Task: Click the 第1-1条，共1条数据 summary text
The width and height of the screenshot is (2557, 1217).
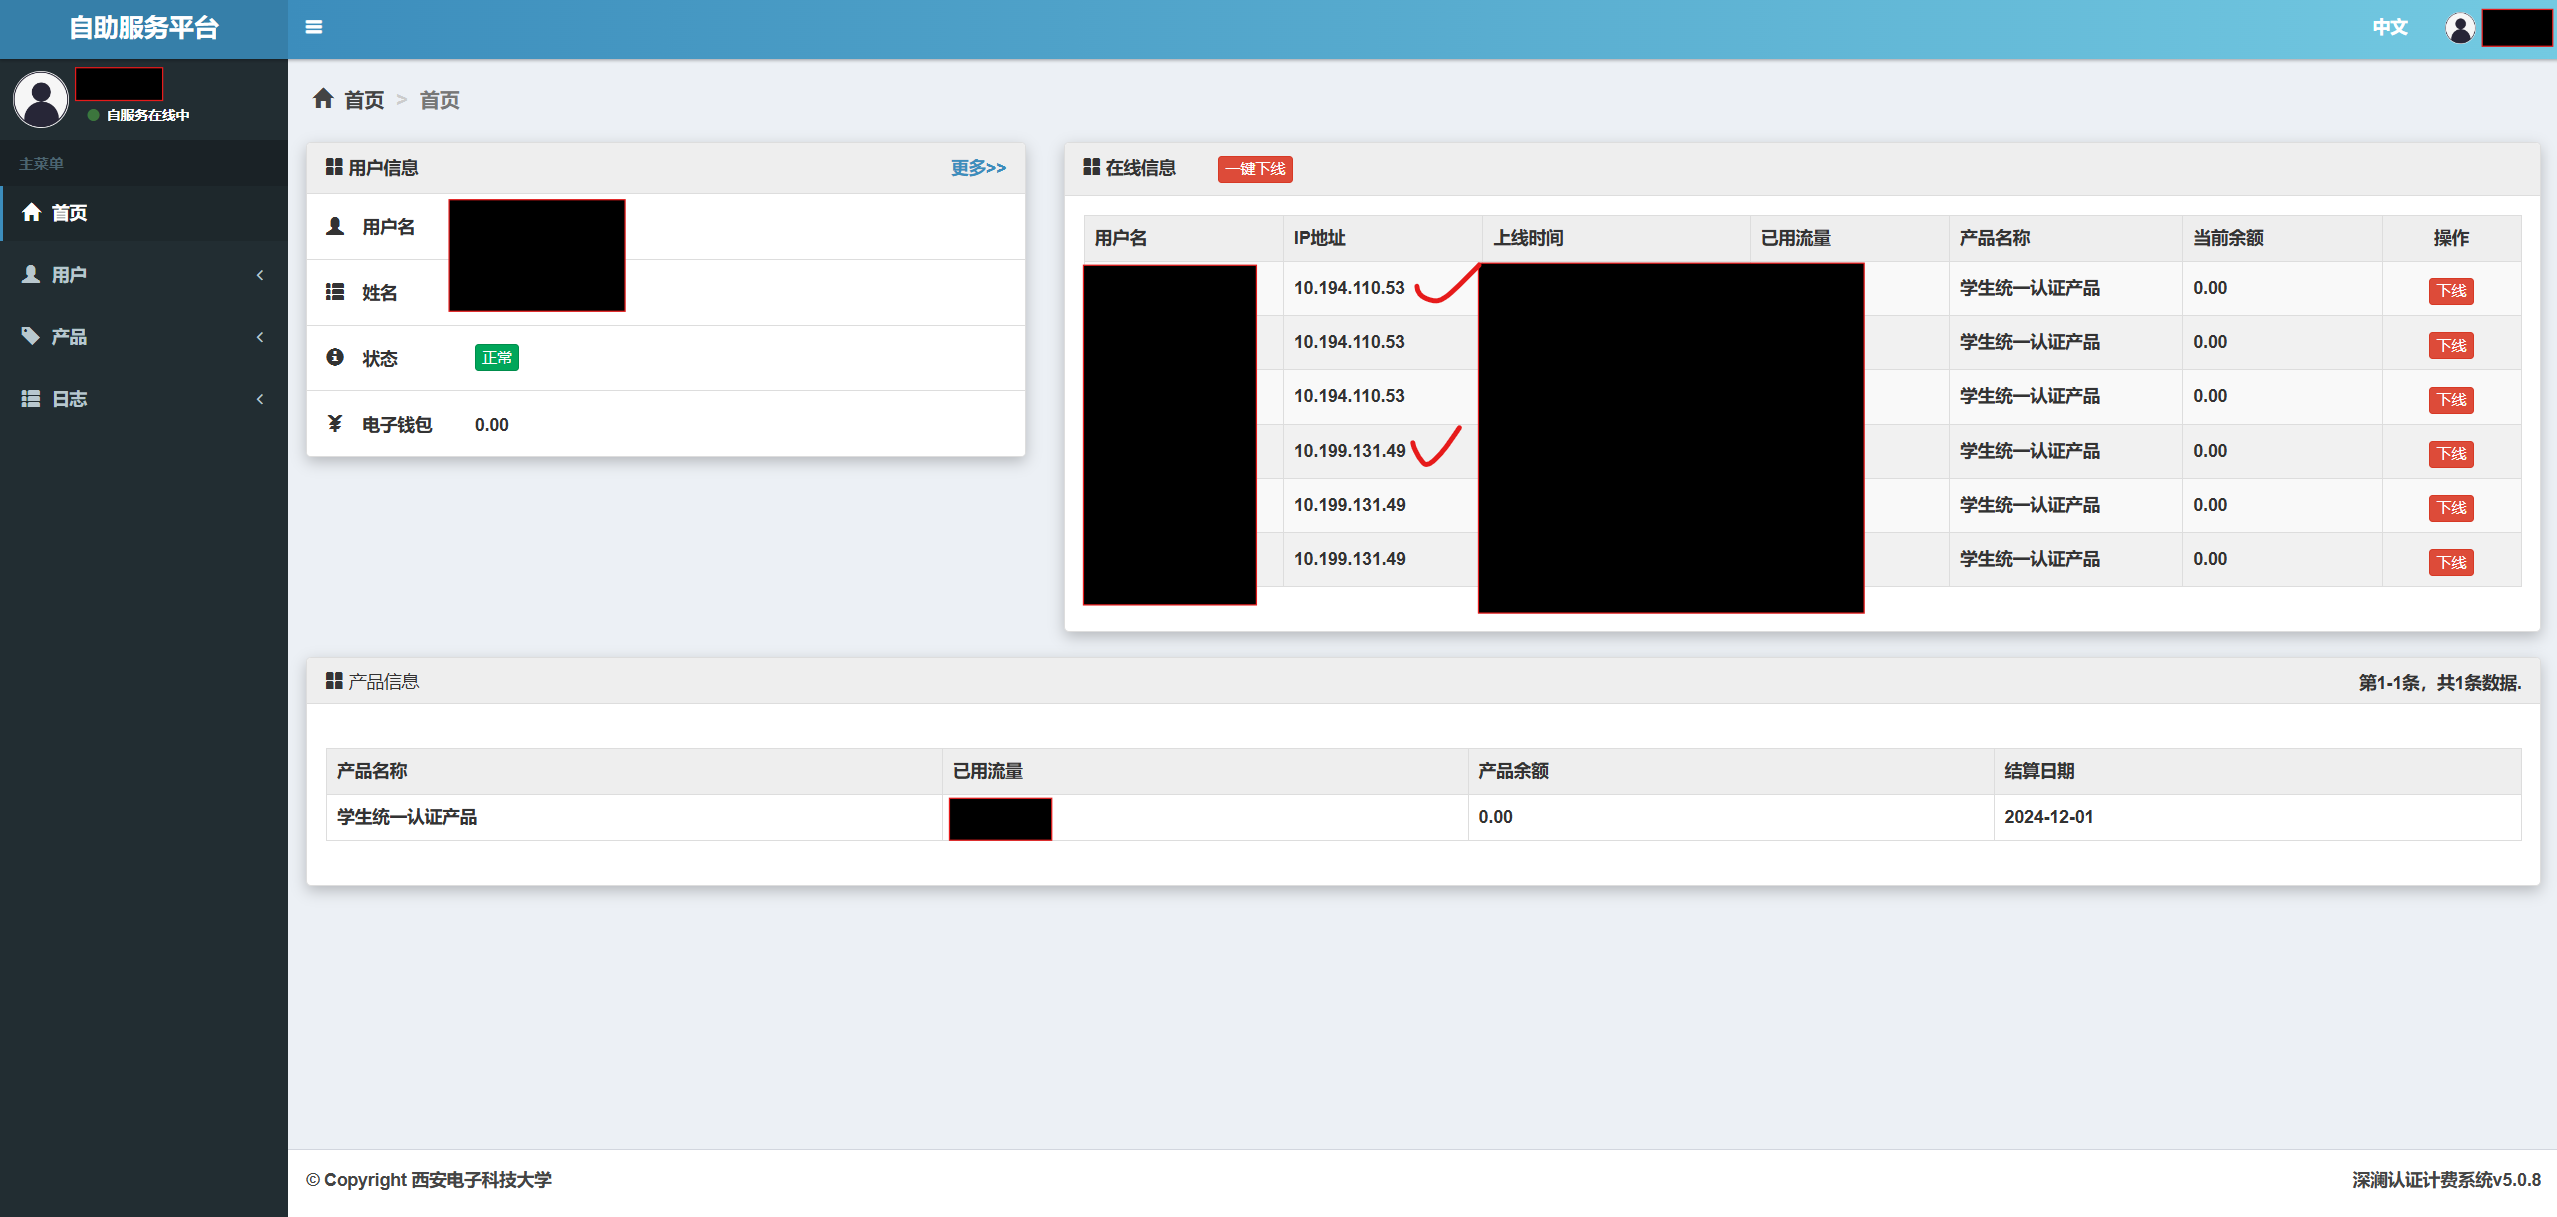Action: (2440, 682)
